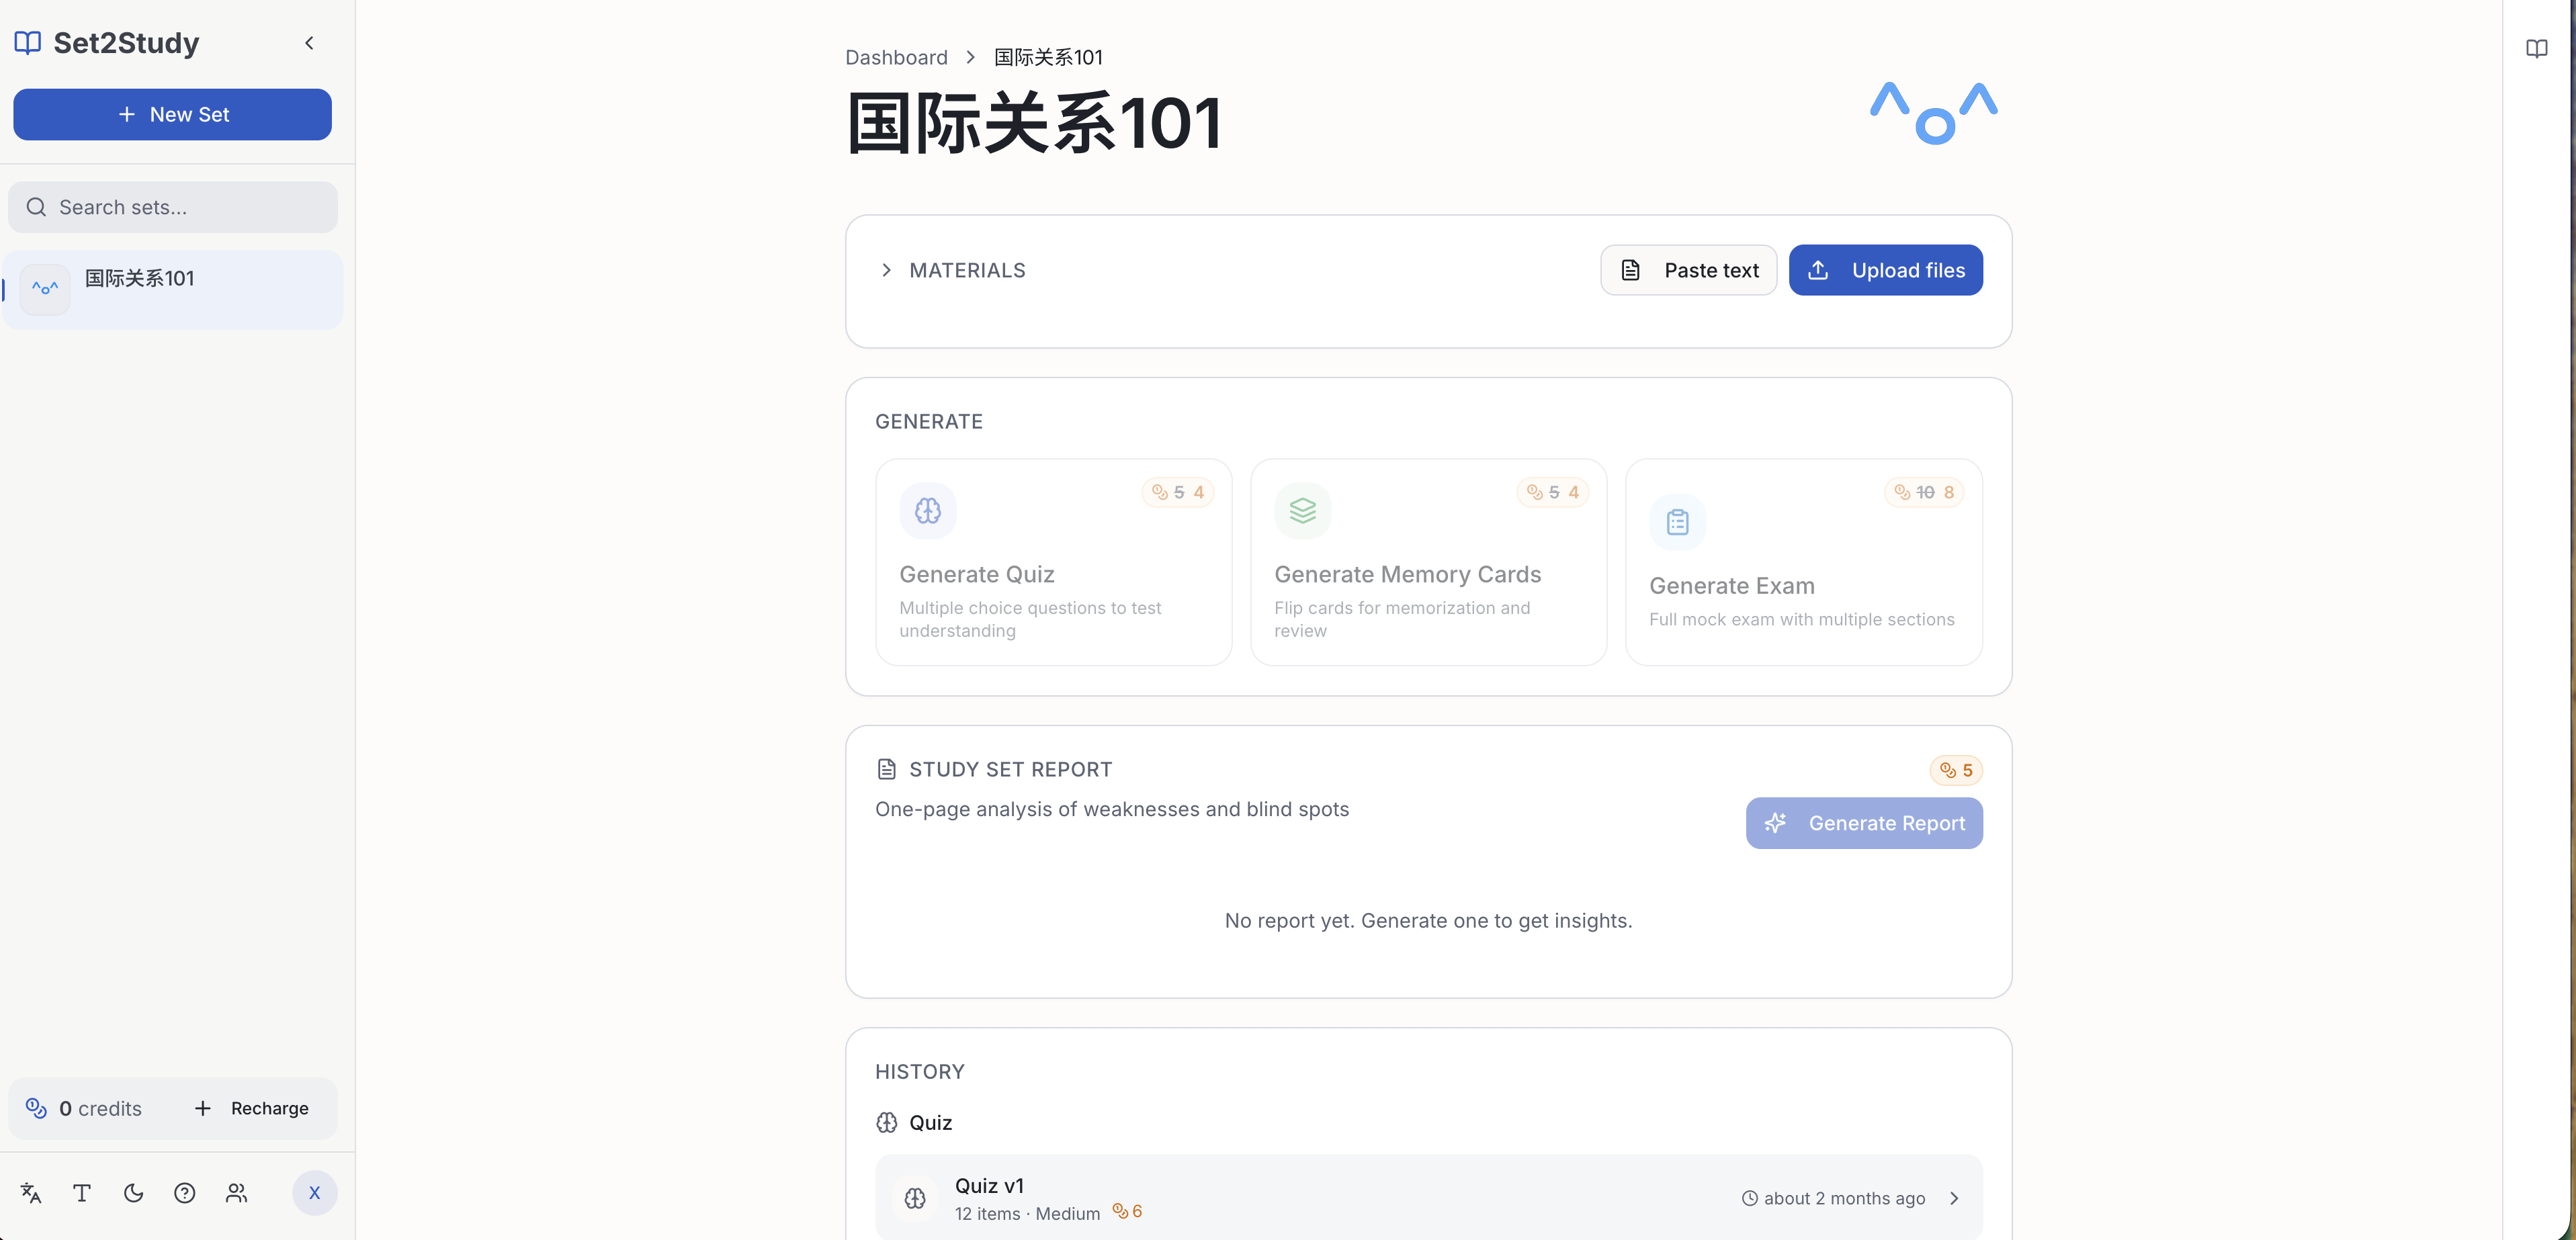Click the community users icon
The height and width of the screenshot is (1240, 2576).
pos(236,1193)
